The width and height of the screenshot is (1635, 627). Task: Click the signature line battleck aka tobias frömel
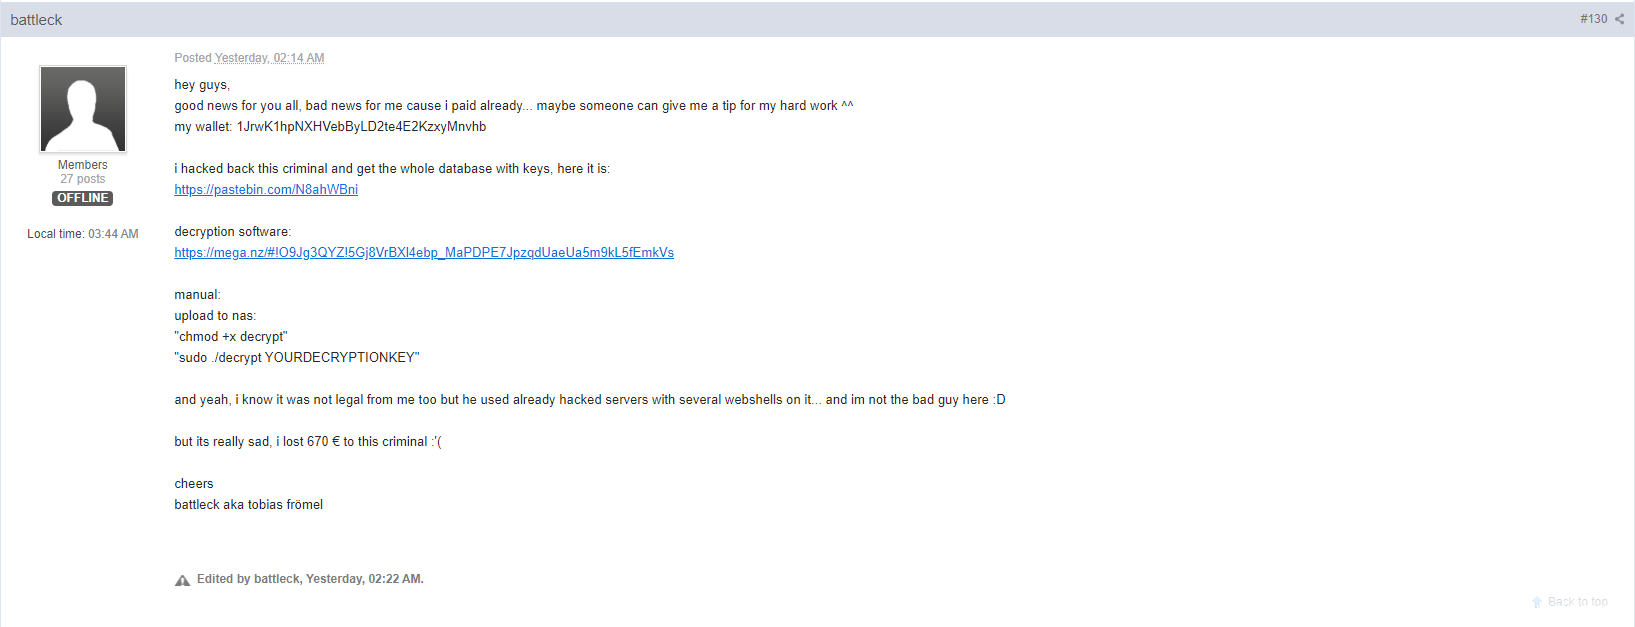(249, 505)
